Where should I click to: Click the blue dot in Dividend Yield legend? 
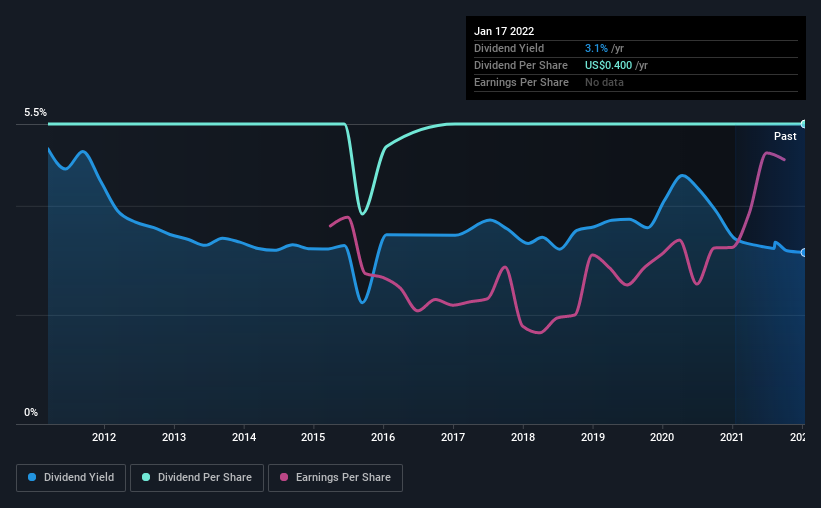[x=32, y=477]
